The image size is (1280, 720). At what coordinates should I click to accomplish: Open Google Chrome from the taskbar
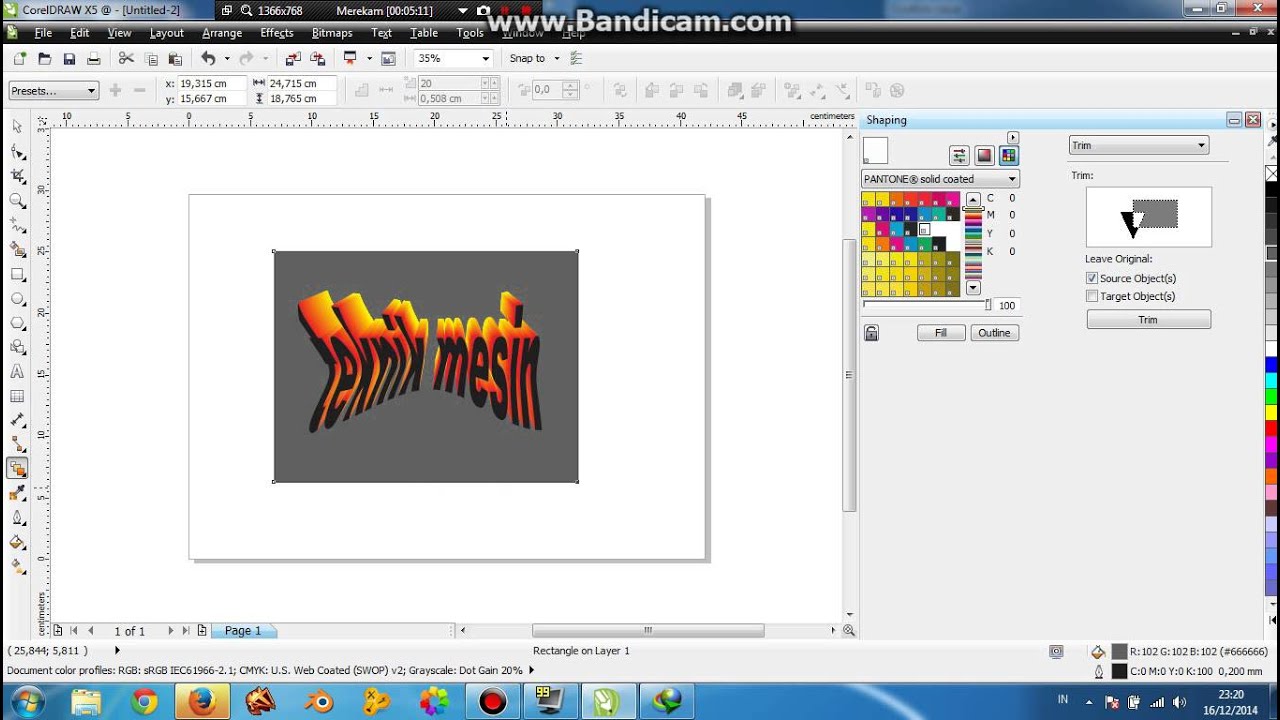point(144,702)
